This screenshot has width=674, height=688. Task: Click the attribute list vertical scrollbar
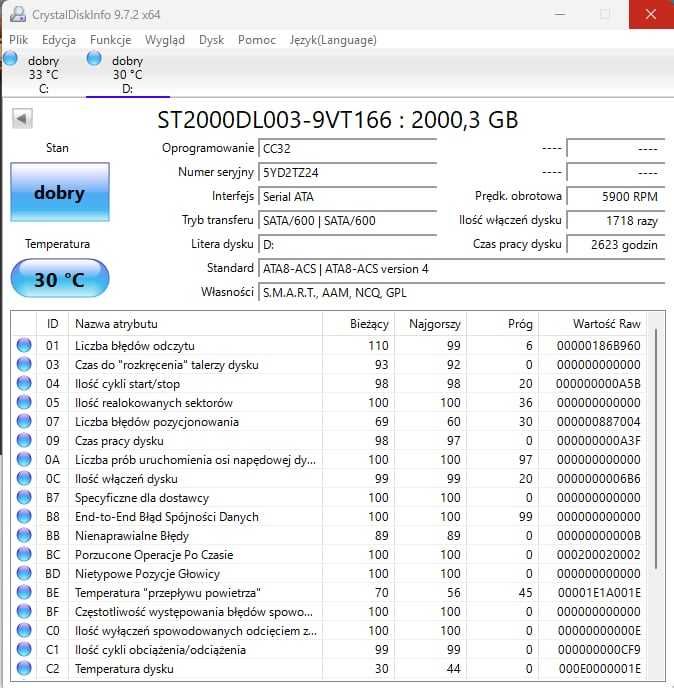pyautogui.click(x=656, y=448)
